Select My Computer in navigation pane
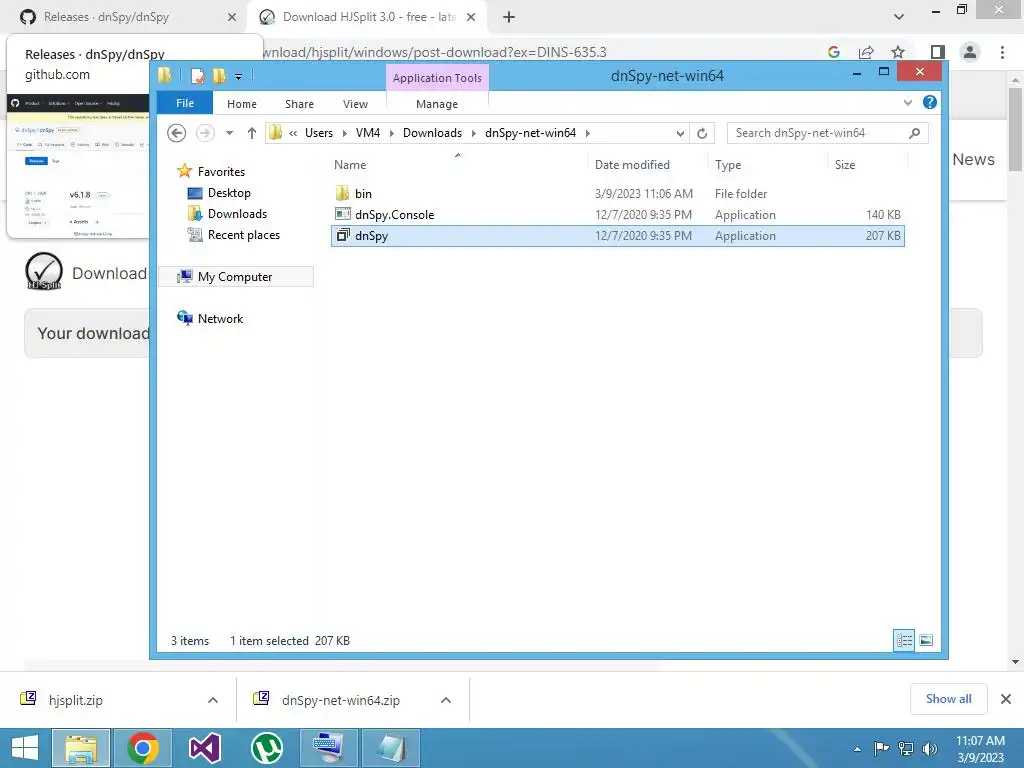The height and width of the screenshot is (768, 1024). (x=235, y=276)
